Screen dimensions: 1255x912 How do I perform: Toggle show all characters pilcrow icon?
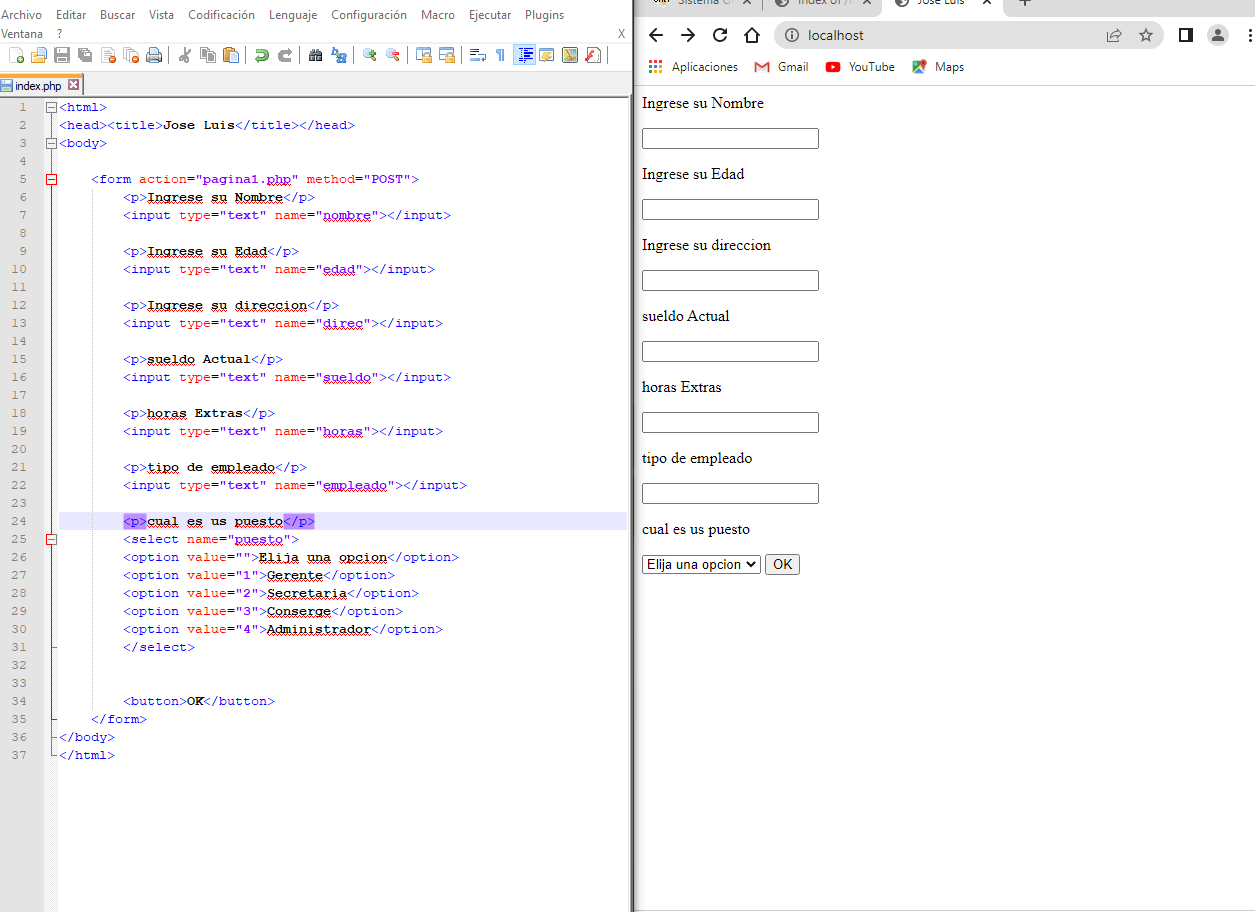(x=500, y=55)
